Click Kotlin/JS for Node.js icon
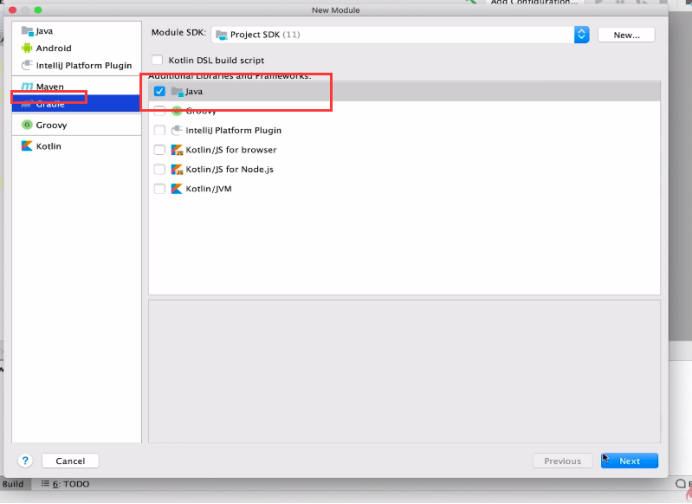Screen dimensions: 692x504 (x=177, y=169)
